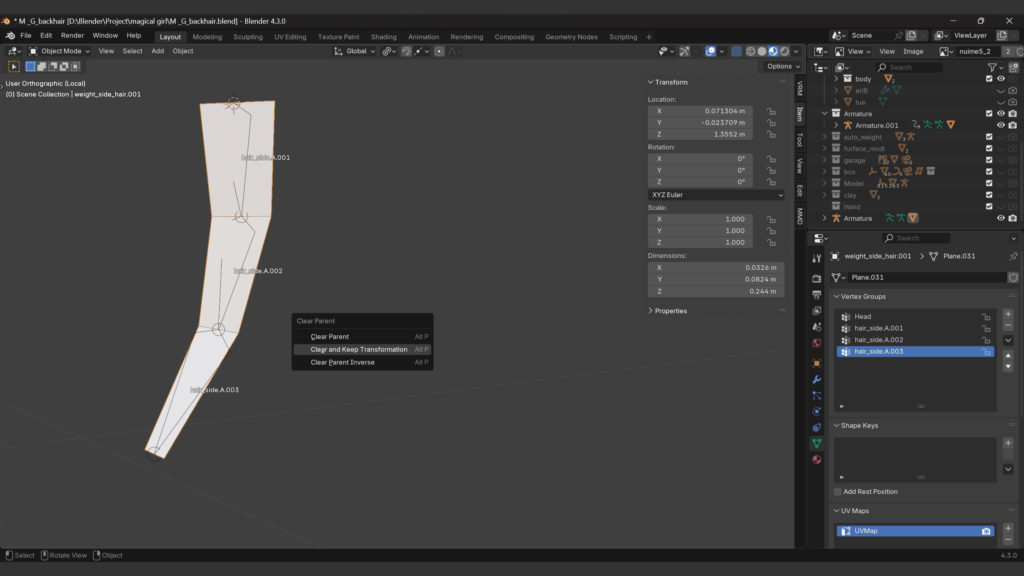Choose Clear and Keep Transformation
Screen dimensions: 1024x576
click(x=359, y=350)
